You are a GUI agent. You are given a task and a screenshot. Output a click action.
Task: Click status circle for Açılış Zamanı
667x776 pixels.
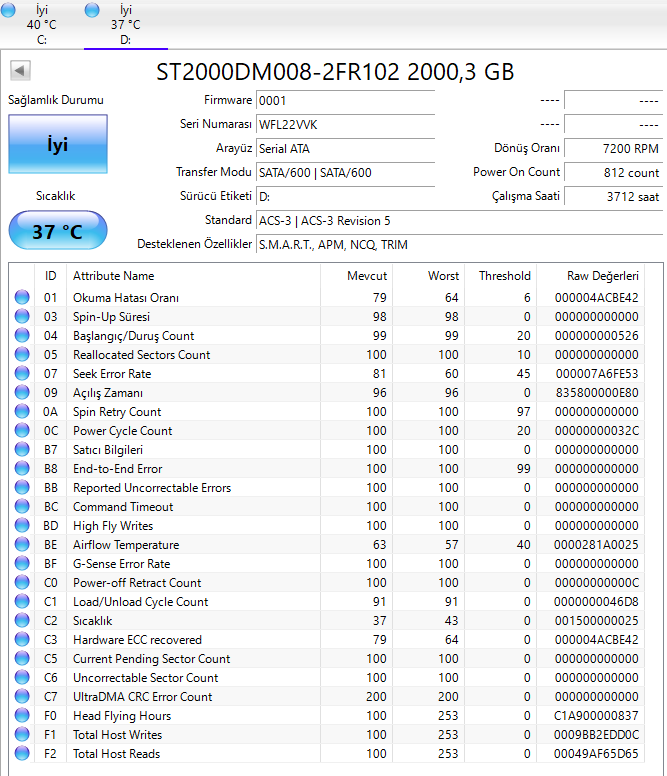(22, 392)
